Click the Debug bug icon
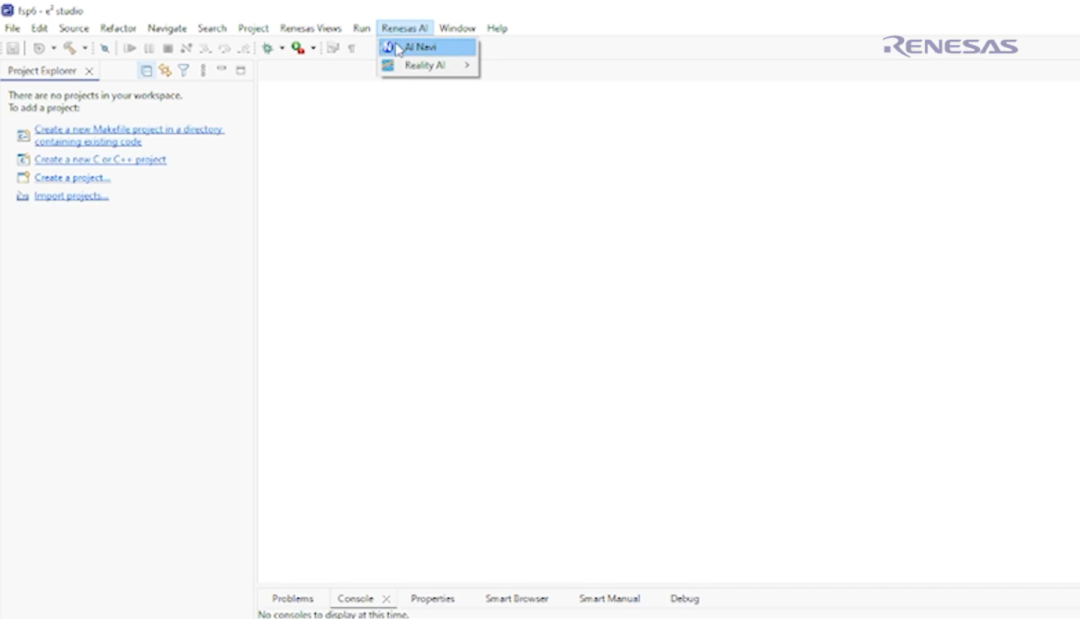Screen dimensions: 1080x619 pos(268,48)
